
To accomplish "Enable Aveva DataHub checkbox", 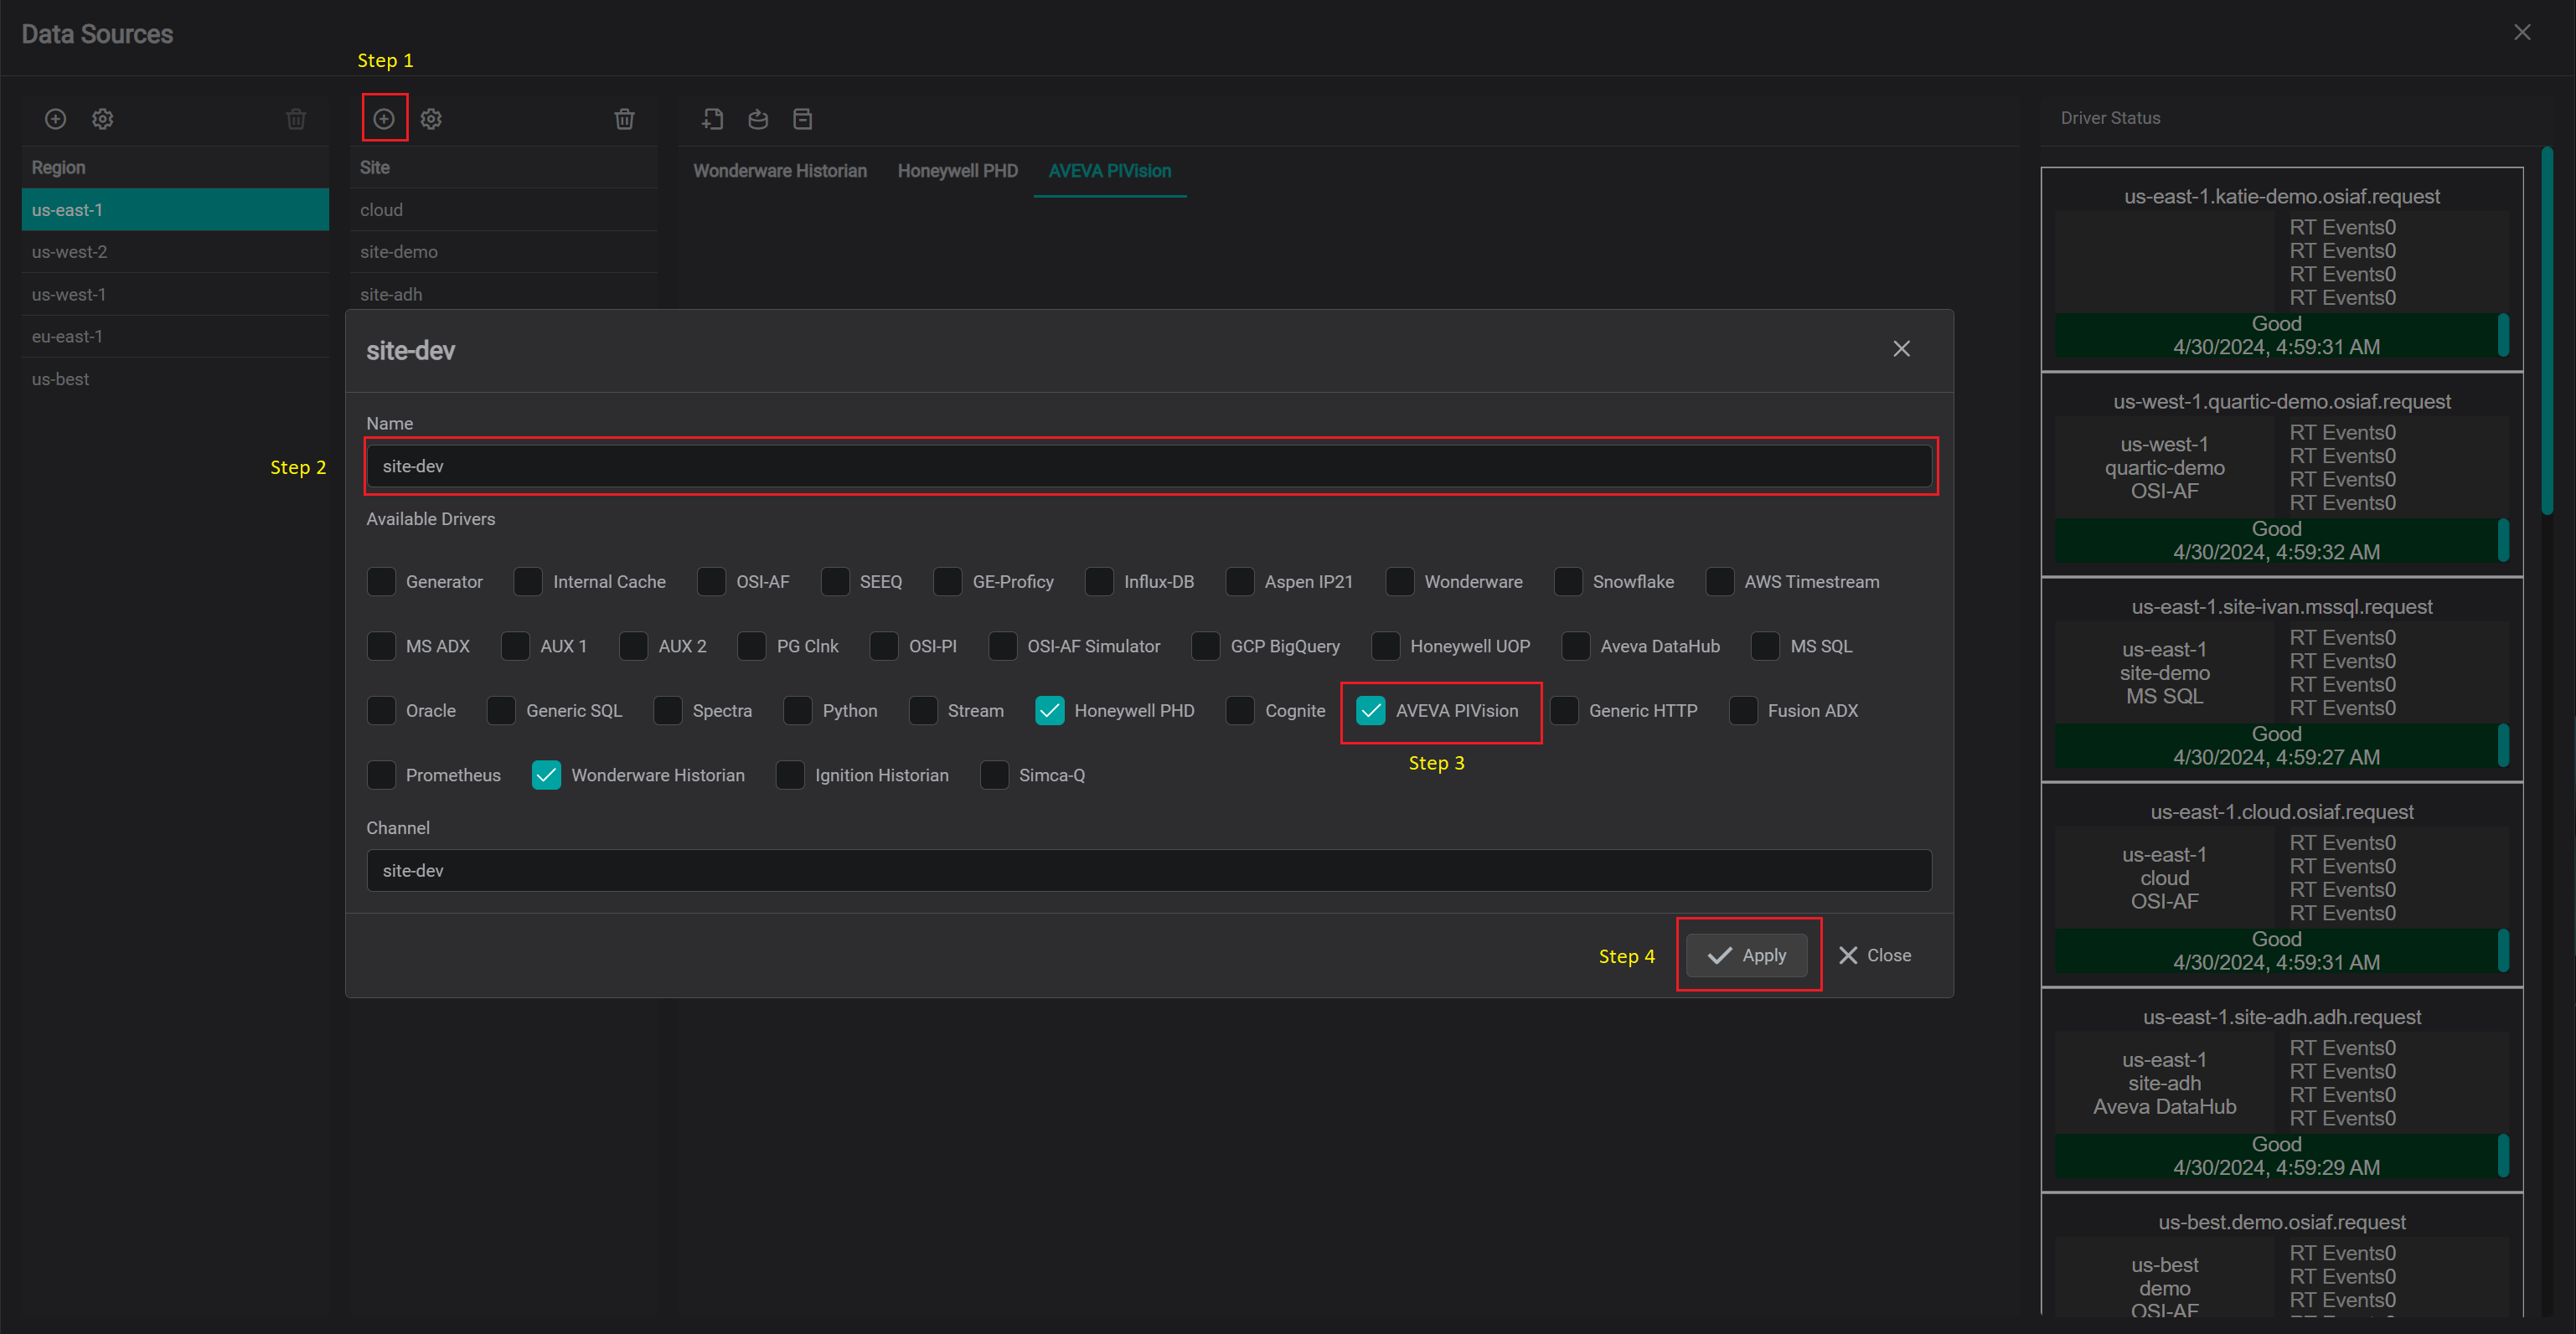I will coord(1576,646).
